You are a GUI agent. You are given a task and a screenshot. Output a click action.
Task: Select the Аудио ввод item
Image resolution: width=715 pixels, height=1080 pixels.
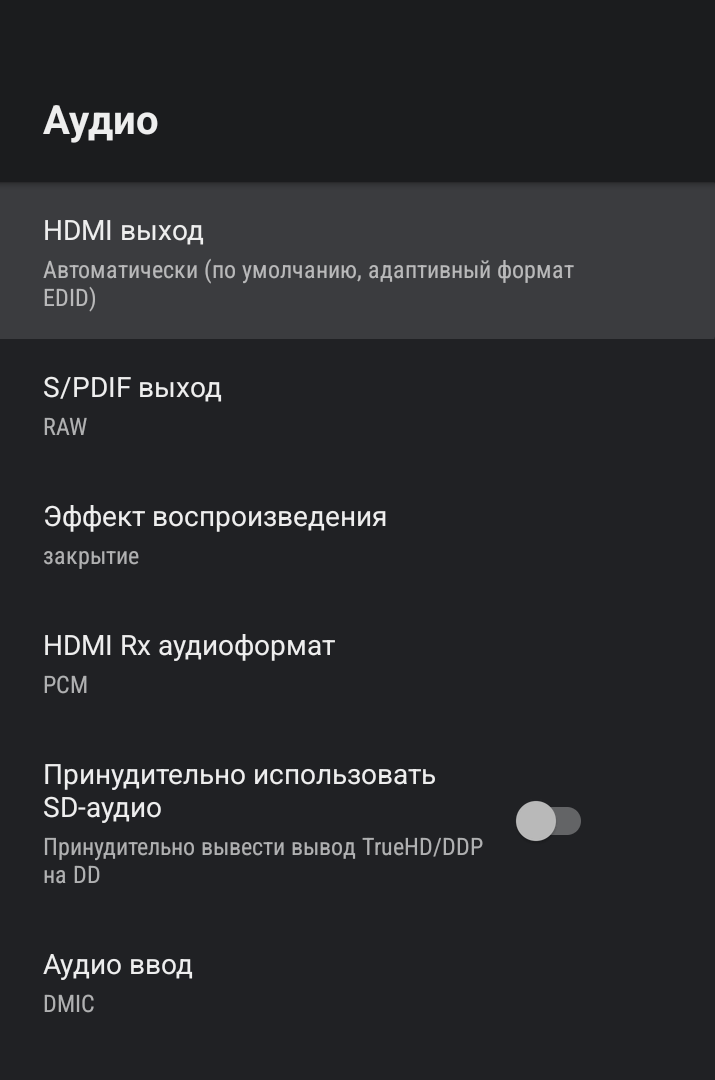click(x=357, y=983)
